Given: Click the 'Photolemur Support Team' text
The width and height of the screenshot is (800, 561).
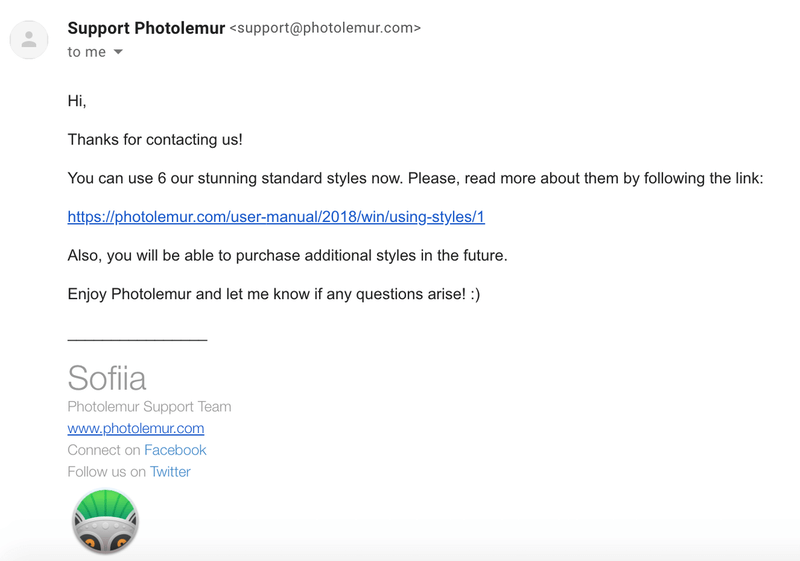Looking at the screenshot, I should tap(149, 406).
